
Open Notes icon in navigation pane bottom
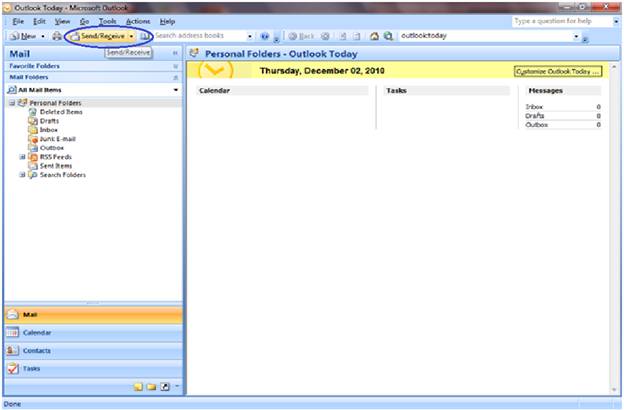click(138, 387)
